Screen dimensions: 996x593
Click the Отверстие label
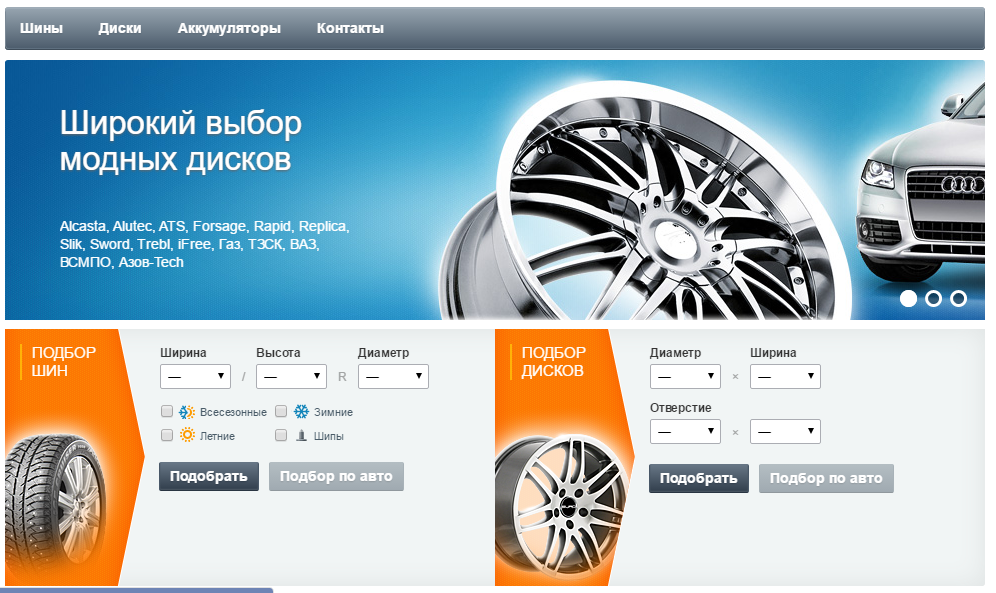click(680, 408)
